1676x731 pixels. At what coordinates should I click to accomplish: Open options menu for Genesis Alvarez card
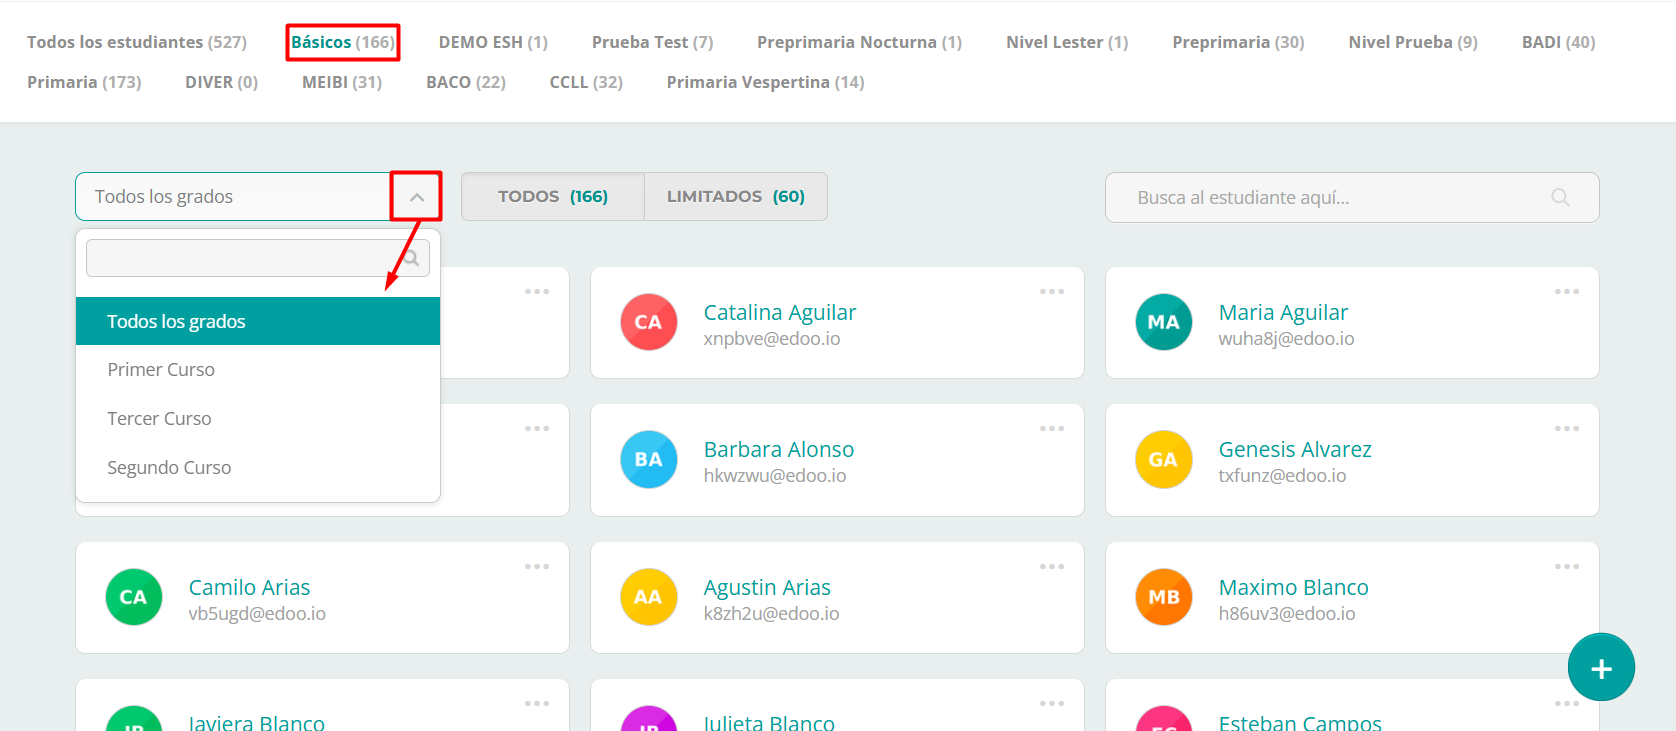[1567, 429]
